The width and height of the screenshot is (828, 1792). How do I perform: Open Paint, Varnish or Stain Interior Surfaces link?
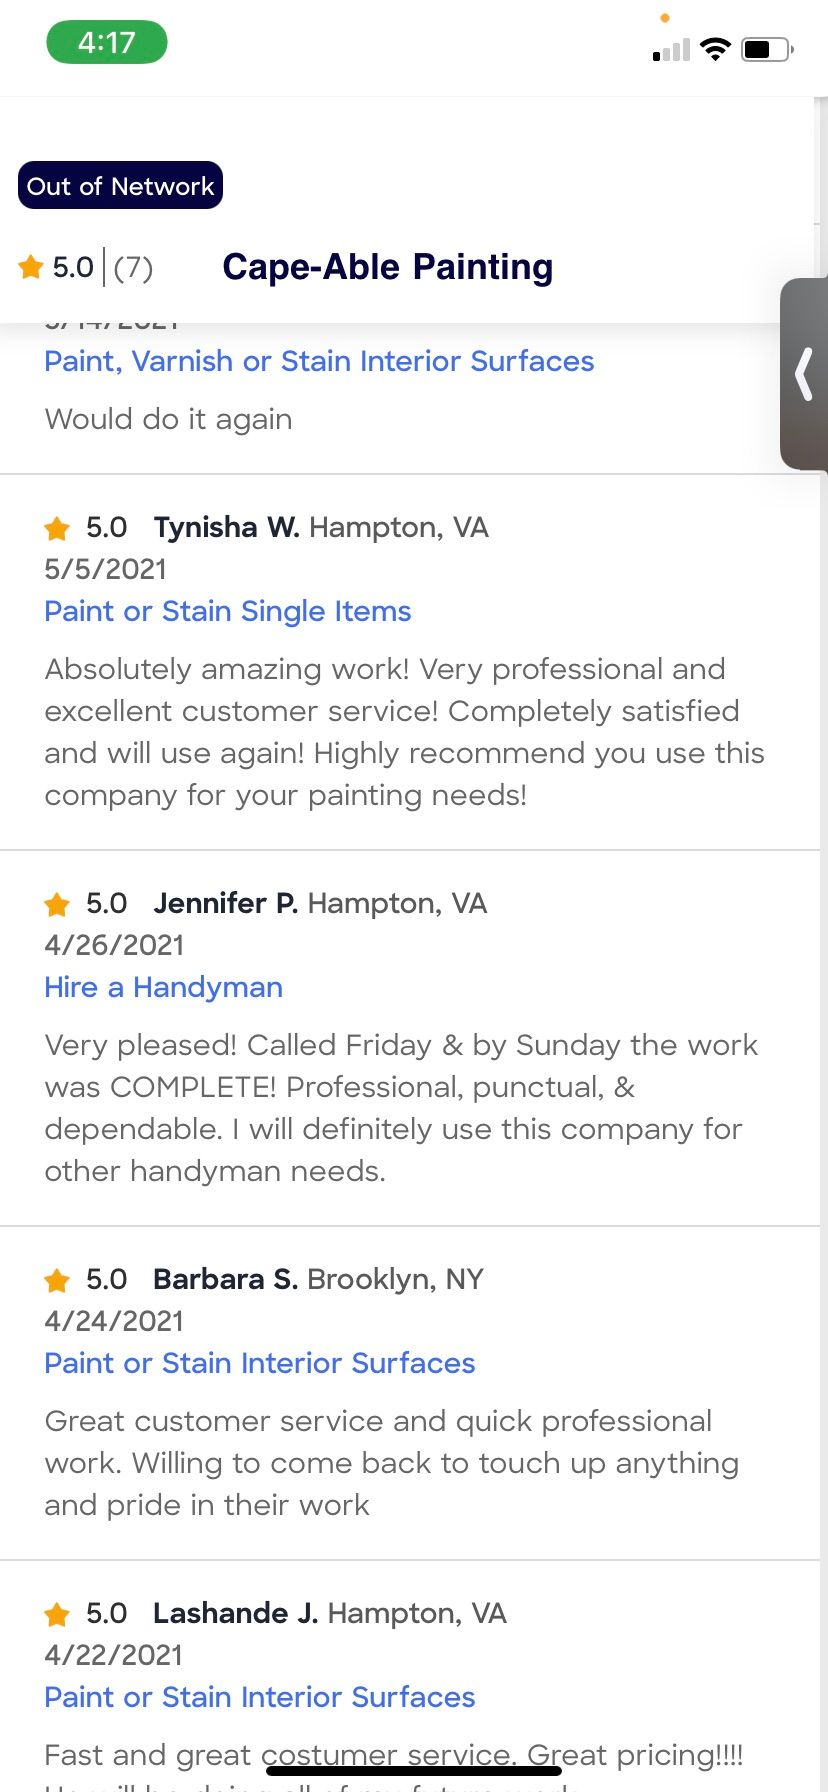pyautogui.click(x=319, y=361)
